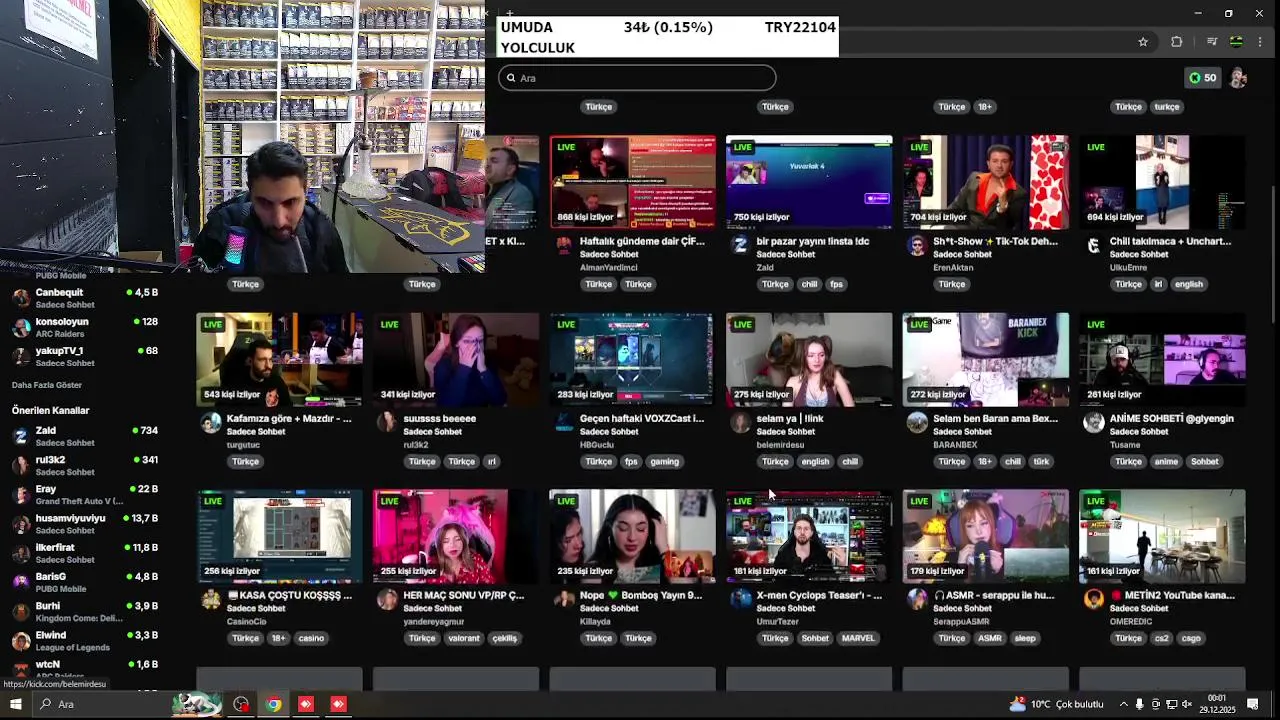Open Windows Start menu
Image resolution: width=1280 pixels, height=720 pixels.
[15, 704]
